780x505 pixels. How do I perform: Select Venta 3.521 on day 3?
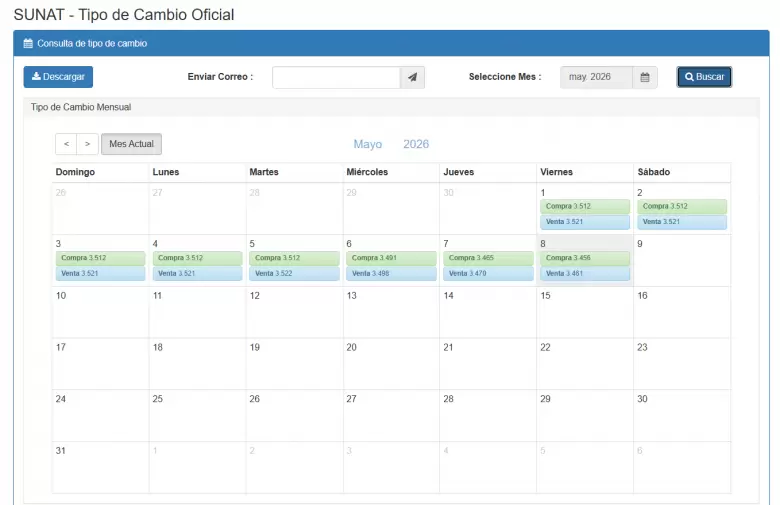(x=100, y=273)
